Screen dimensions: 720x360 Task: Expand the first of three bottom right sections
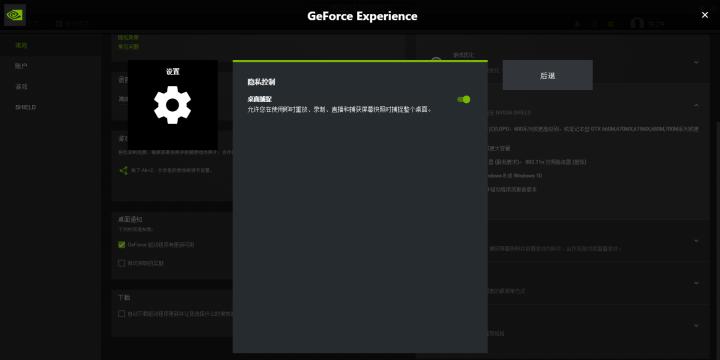click(696, 241)
